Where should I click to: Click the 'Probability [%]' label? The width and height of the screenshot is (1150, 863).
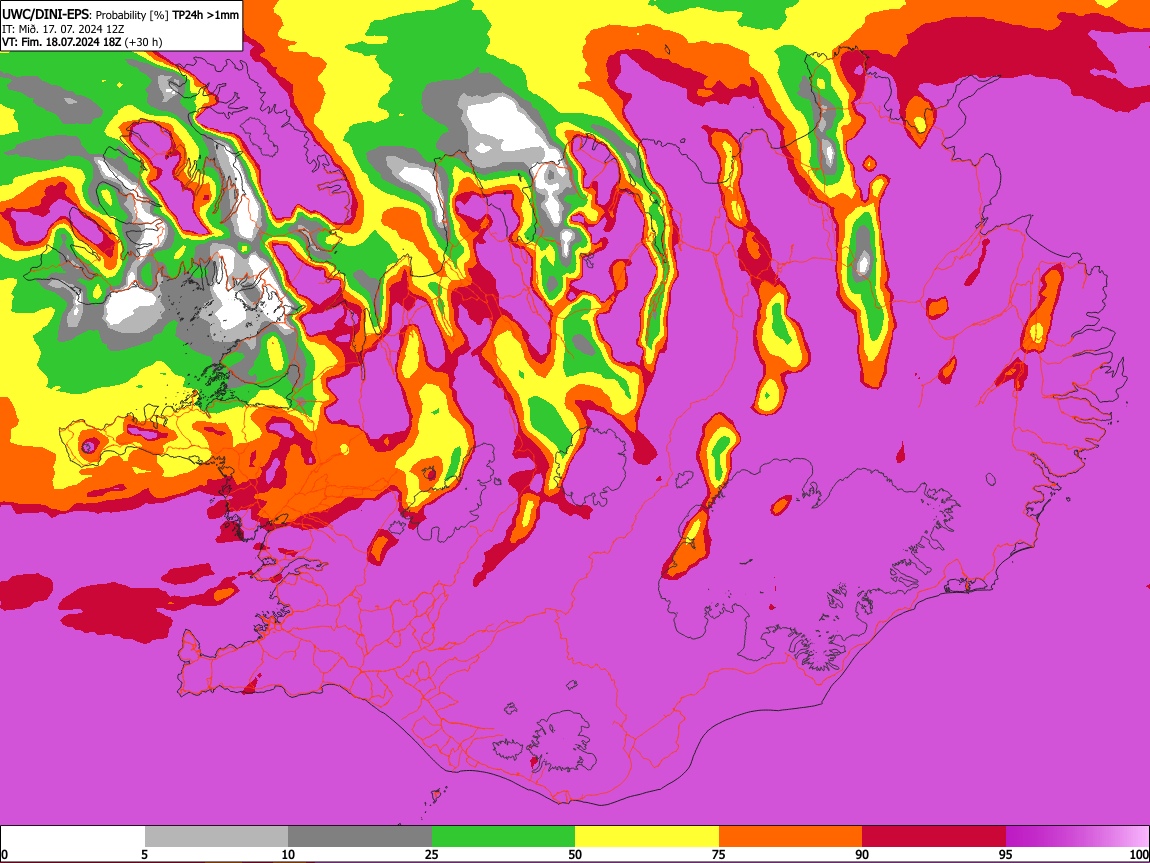pyautogui.click(x=132, y=15)
